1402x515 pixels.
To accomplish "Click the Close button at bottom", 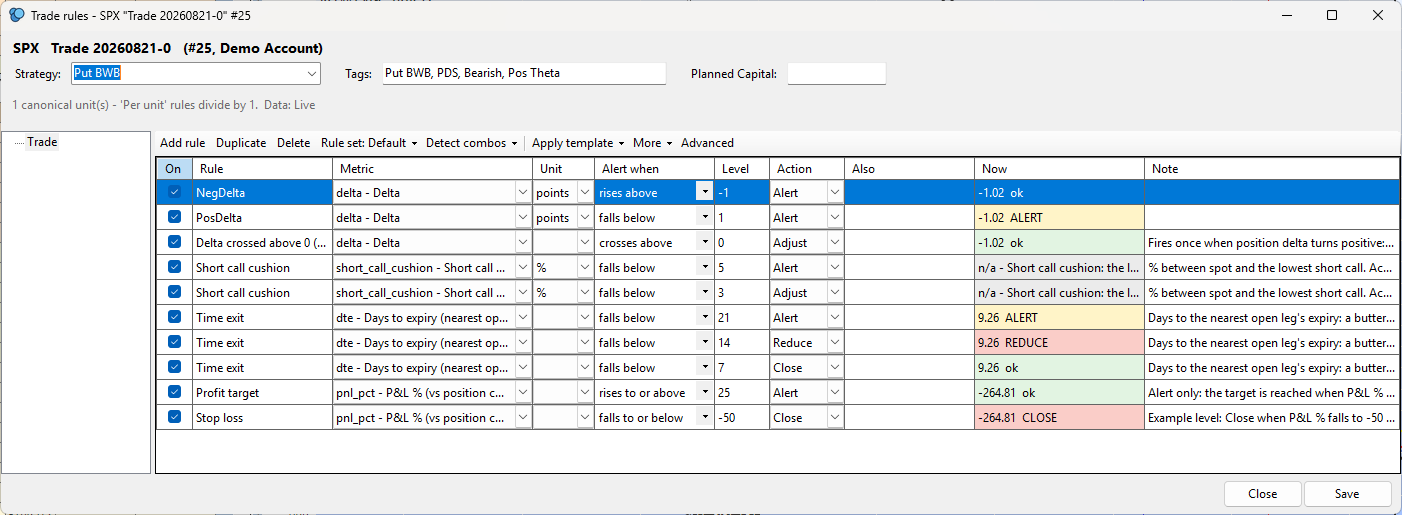I will tap(1262, 494).
